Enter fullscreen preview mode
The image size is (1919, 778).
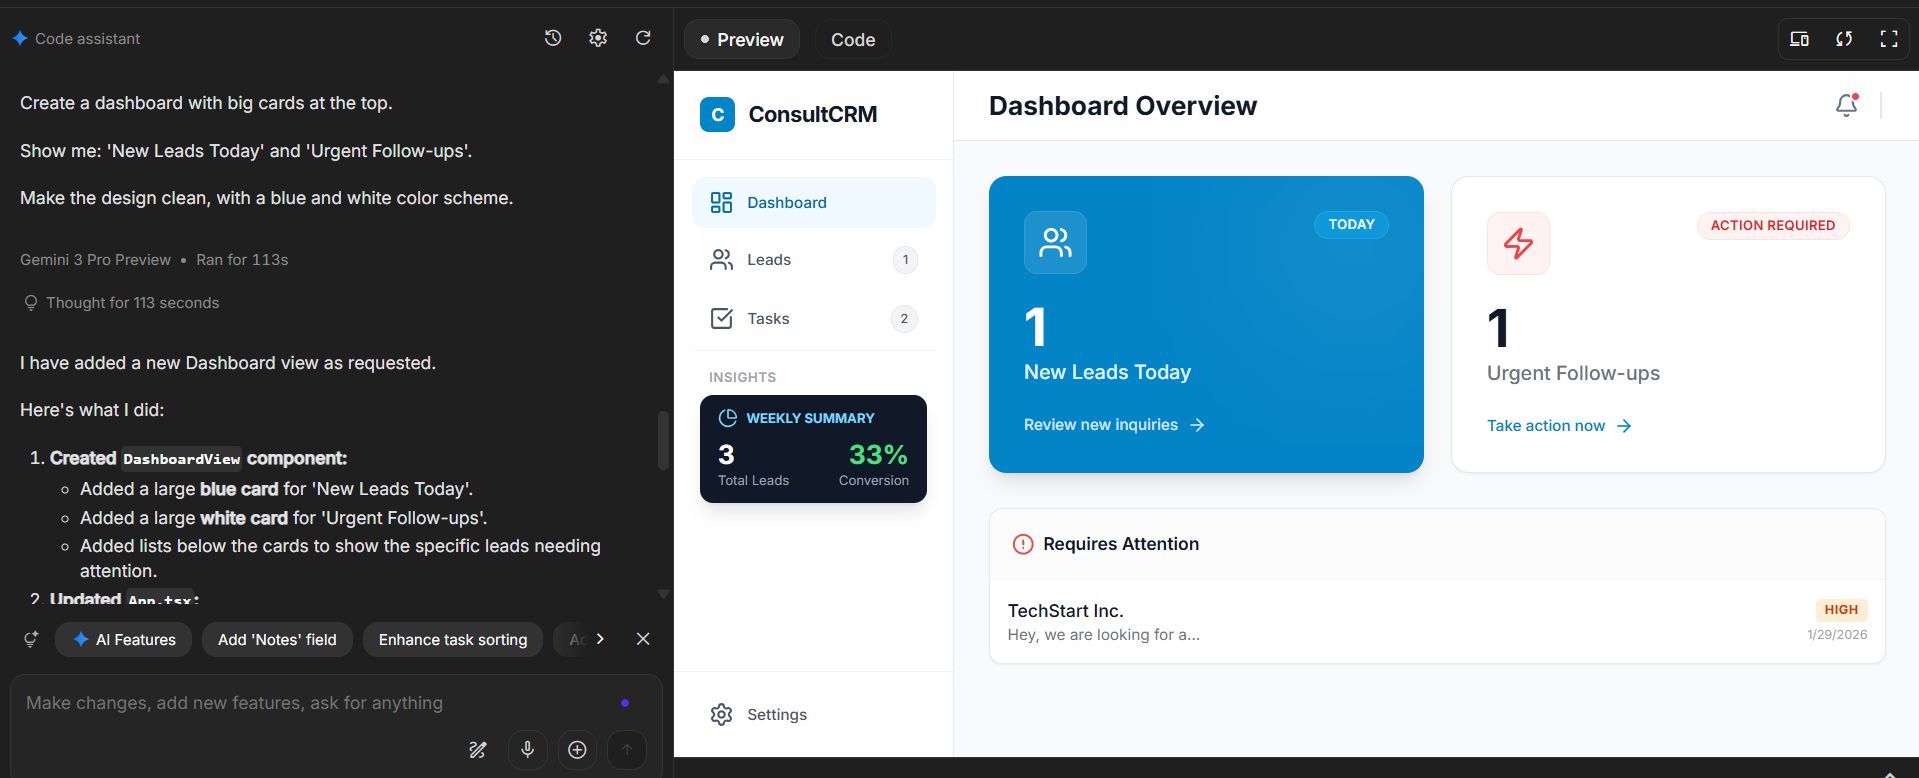point(1889,39)
